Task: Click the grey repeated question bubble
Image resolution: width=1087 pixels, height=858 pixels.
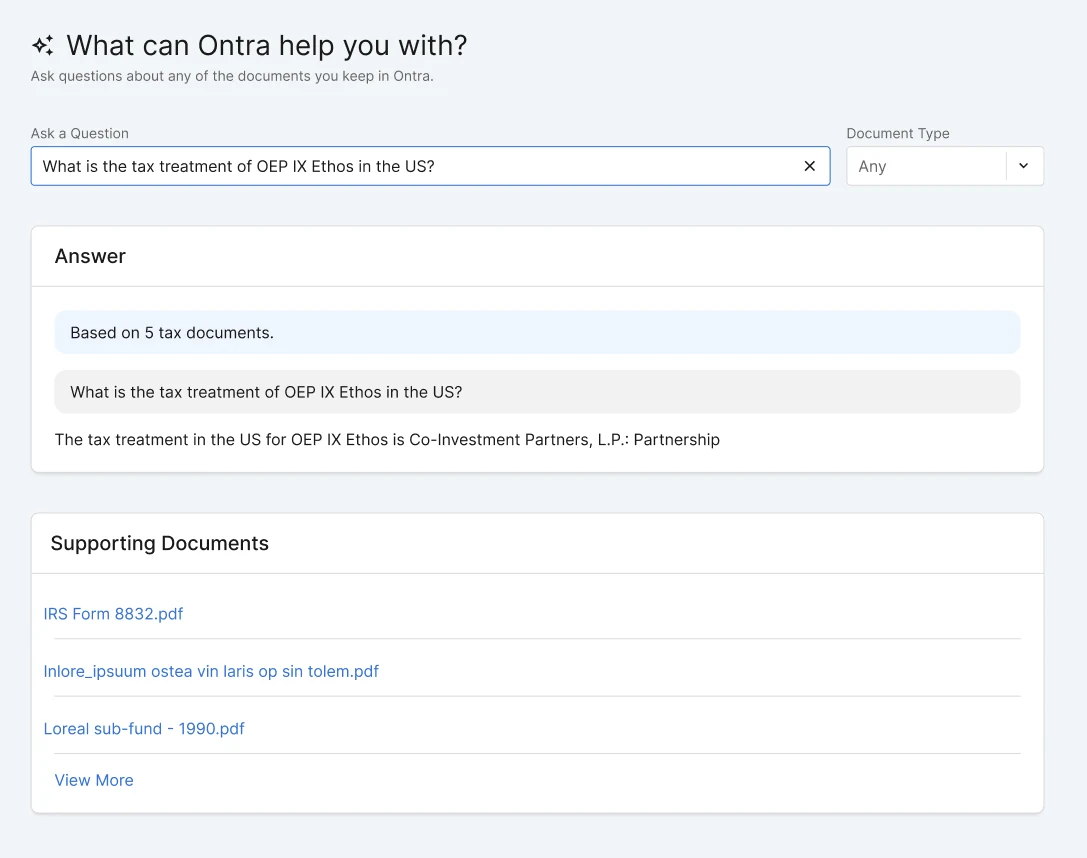Action: tap(537, 392)
